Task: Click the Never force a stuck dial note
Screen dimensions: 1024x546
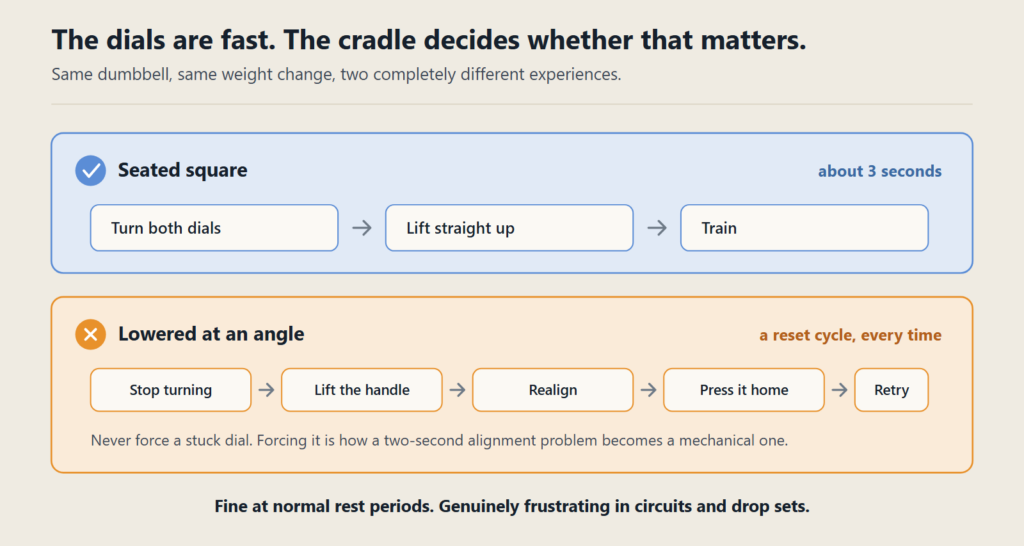Action: (x=440, y=440)
